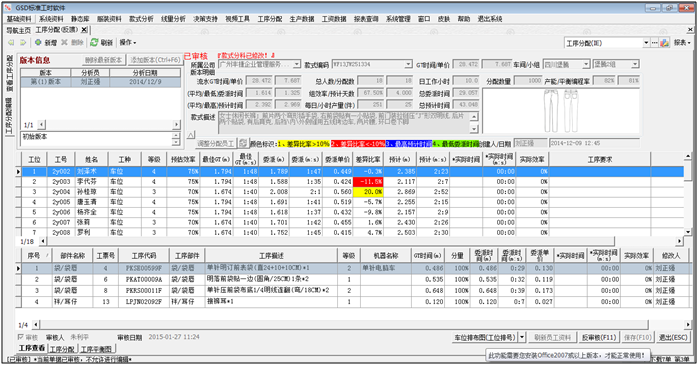699x365 pixels.
Task: Open the 视频工具 menu
Action: tap(238, 19)
